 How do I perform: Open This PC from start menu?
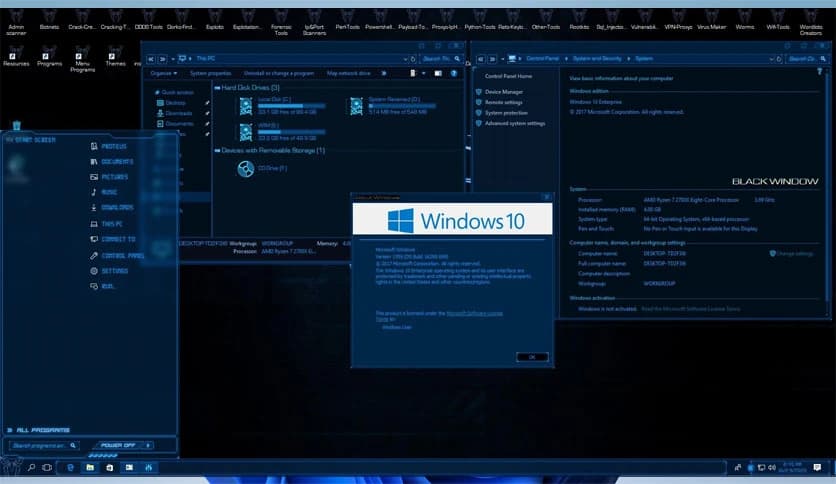coord(106,224)
